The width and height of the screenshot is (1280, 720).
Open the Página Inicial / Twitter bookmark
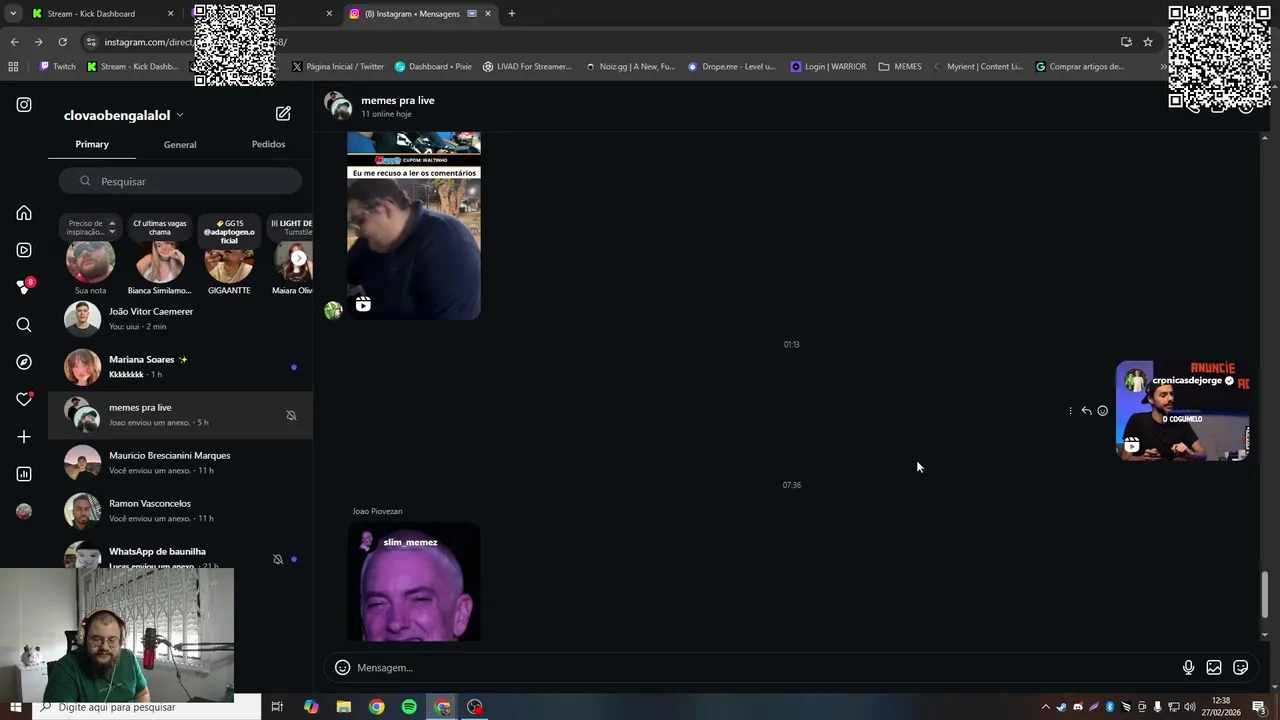338,67
